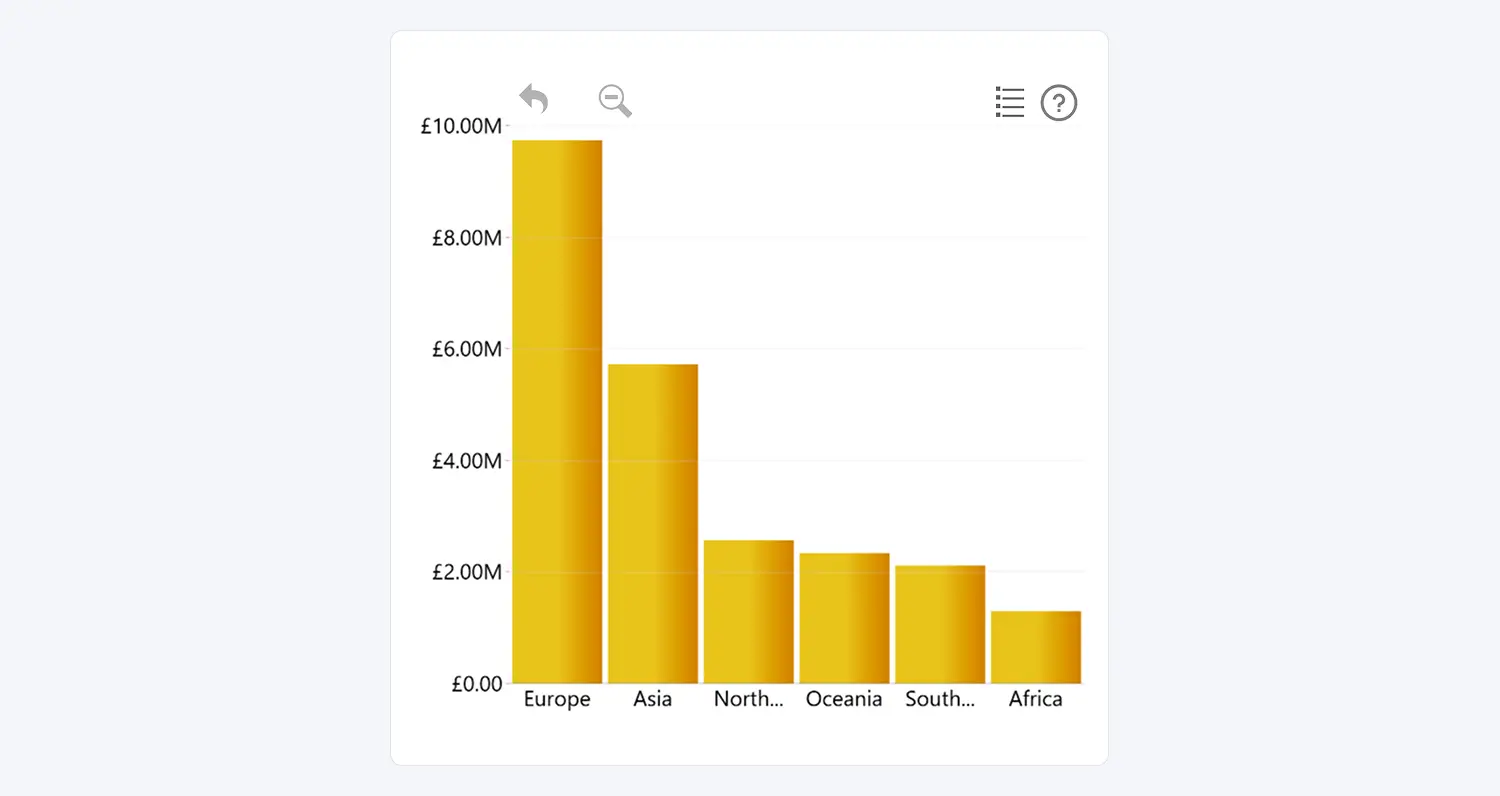This screenshot has height=796, width=1500.
Task: Click the Europe axis label
Action: [x=557, y=699]
